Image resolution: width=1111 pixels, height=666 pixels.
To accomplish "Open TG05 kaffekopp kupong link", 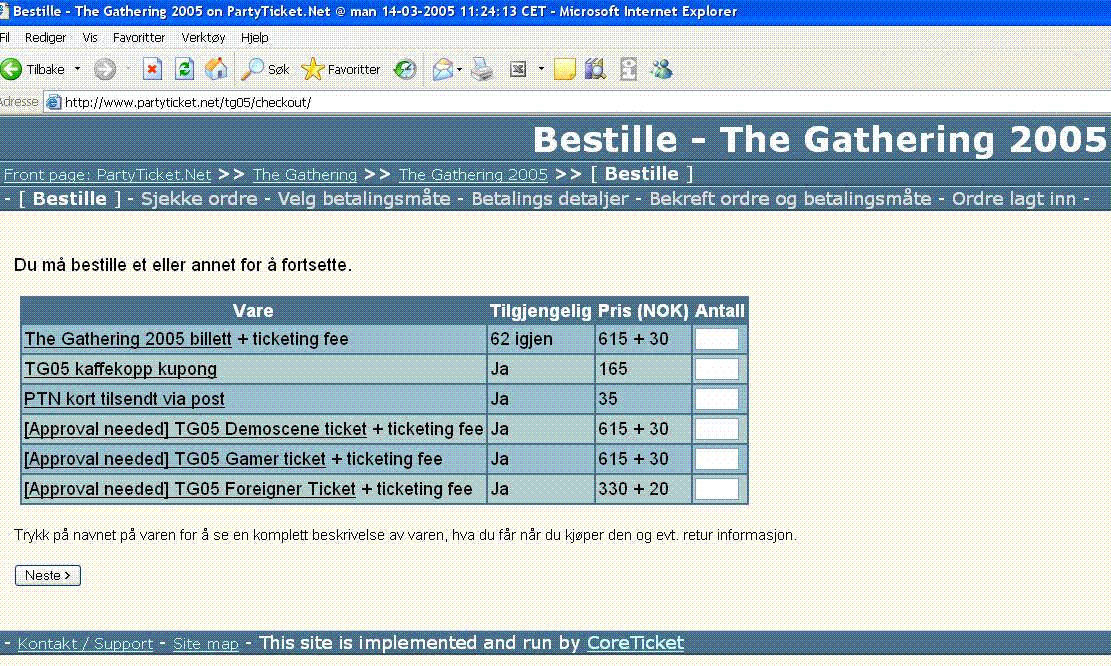I will pyautogui.click(x=120, y=369).
